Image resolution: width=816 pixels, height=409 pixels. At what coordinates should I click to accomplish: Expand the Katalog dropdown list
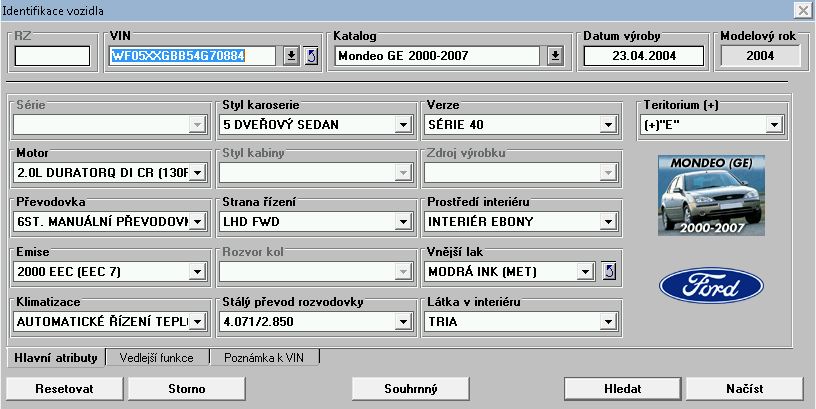pos(555,55)
